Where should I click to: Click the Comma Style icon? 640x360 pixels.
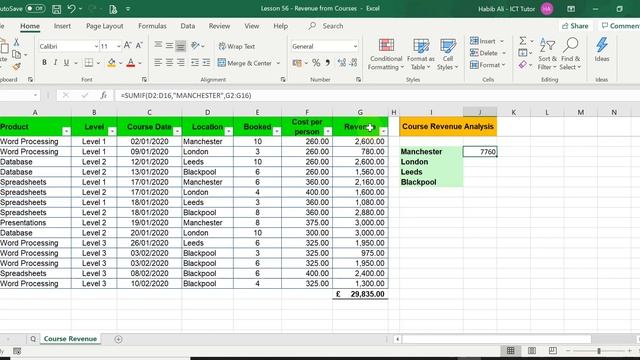327,63
